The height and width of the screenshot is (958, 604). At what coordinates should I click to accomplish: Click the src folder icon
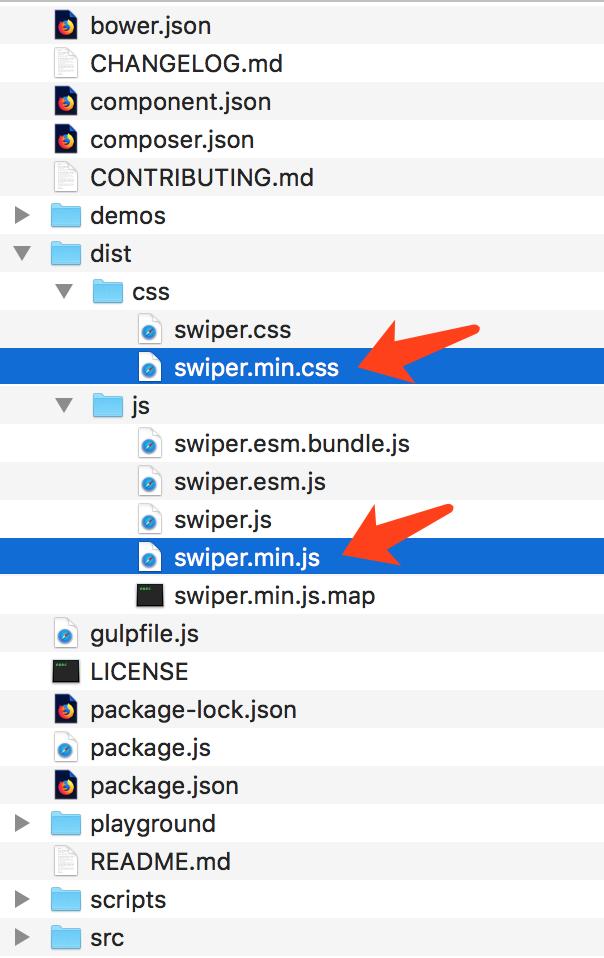click(66, 938)
